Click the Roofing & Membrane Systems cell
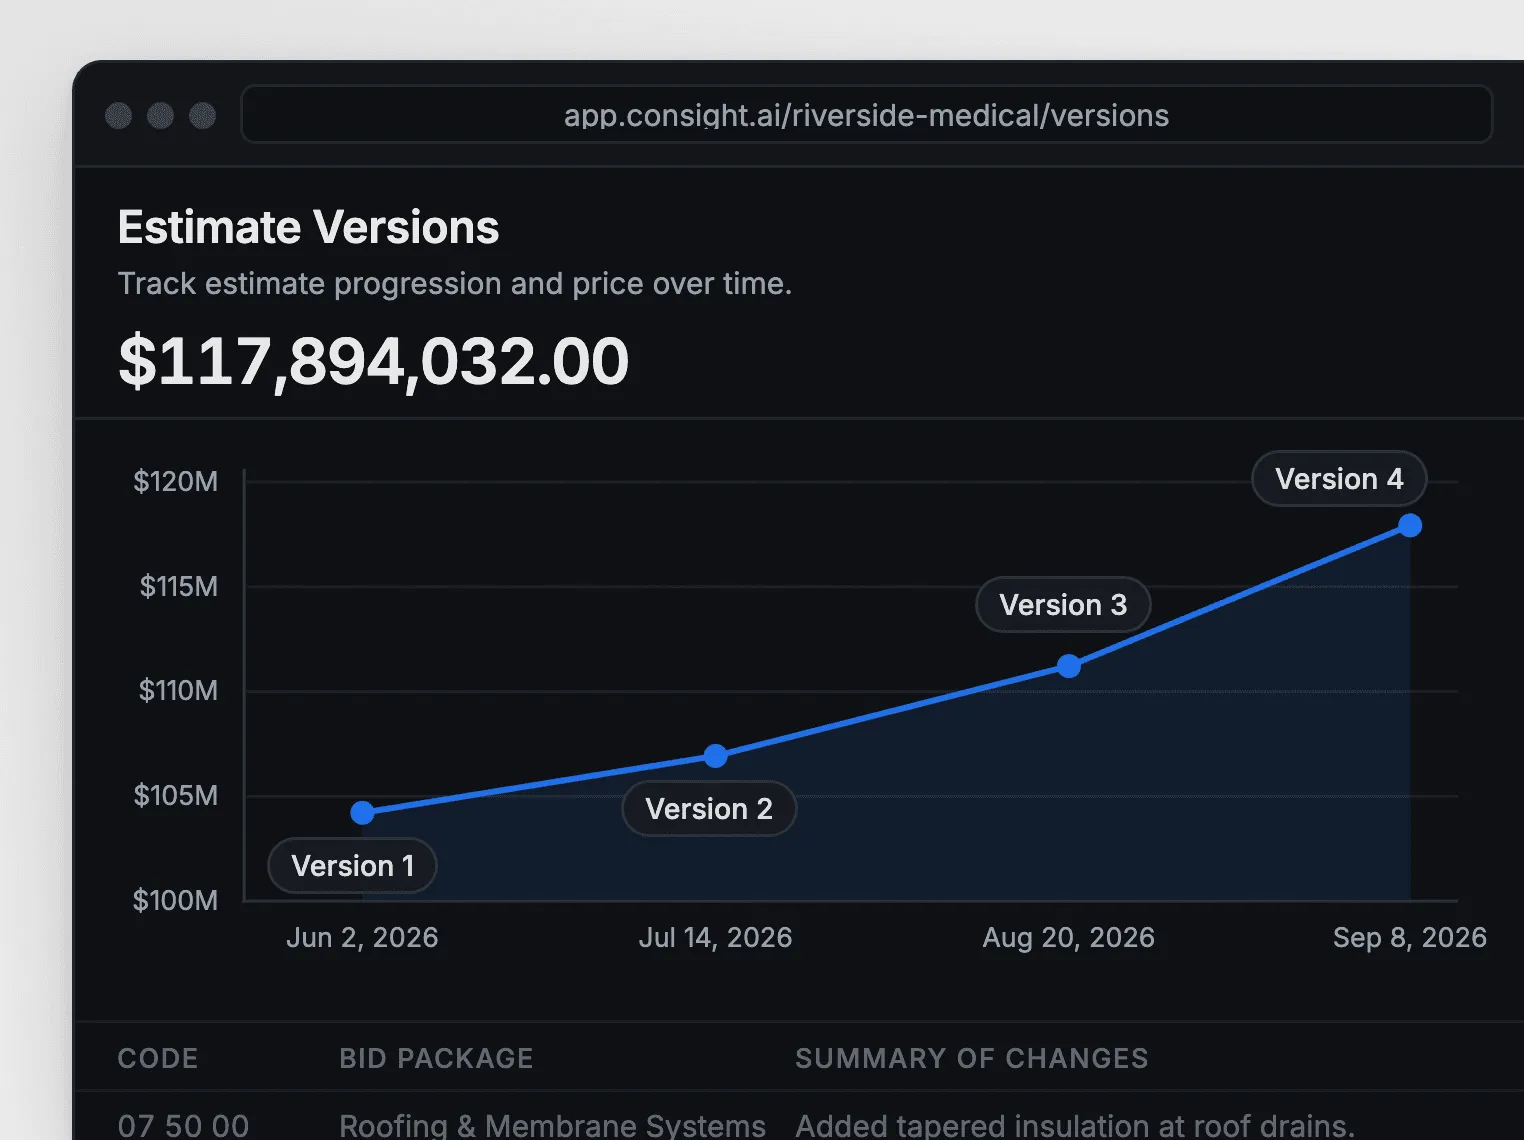The height and width of the screenshot is (1140, 1524). pyautogui.click(x=552, y=1125)
